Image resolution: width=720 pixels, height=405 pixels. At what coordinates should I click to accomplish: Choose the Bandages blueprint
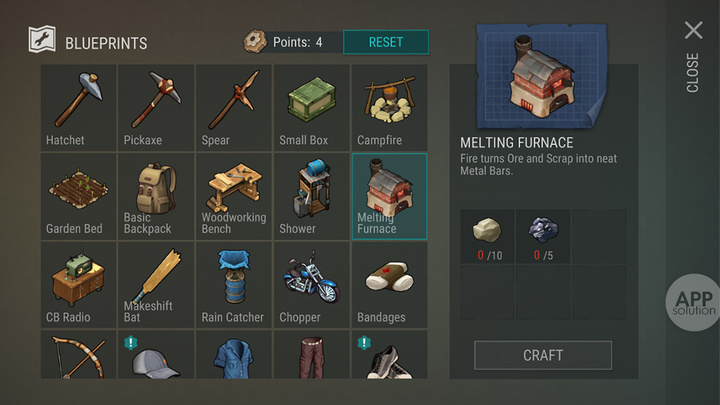(x=389, y=285)
